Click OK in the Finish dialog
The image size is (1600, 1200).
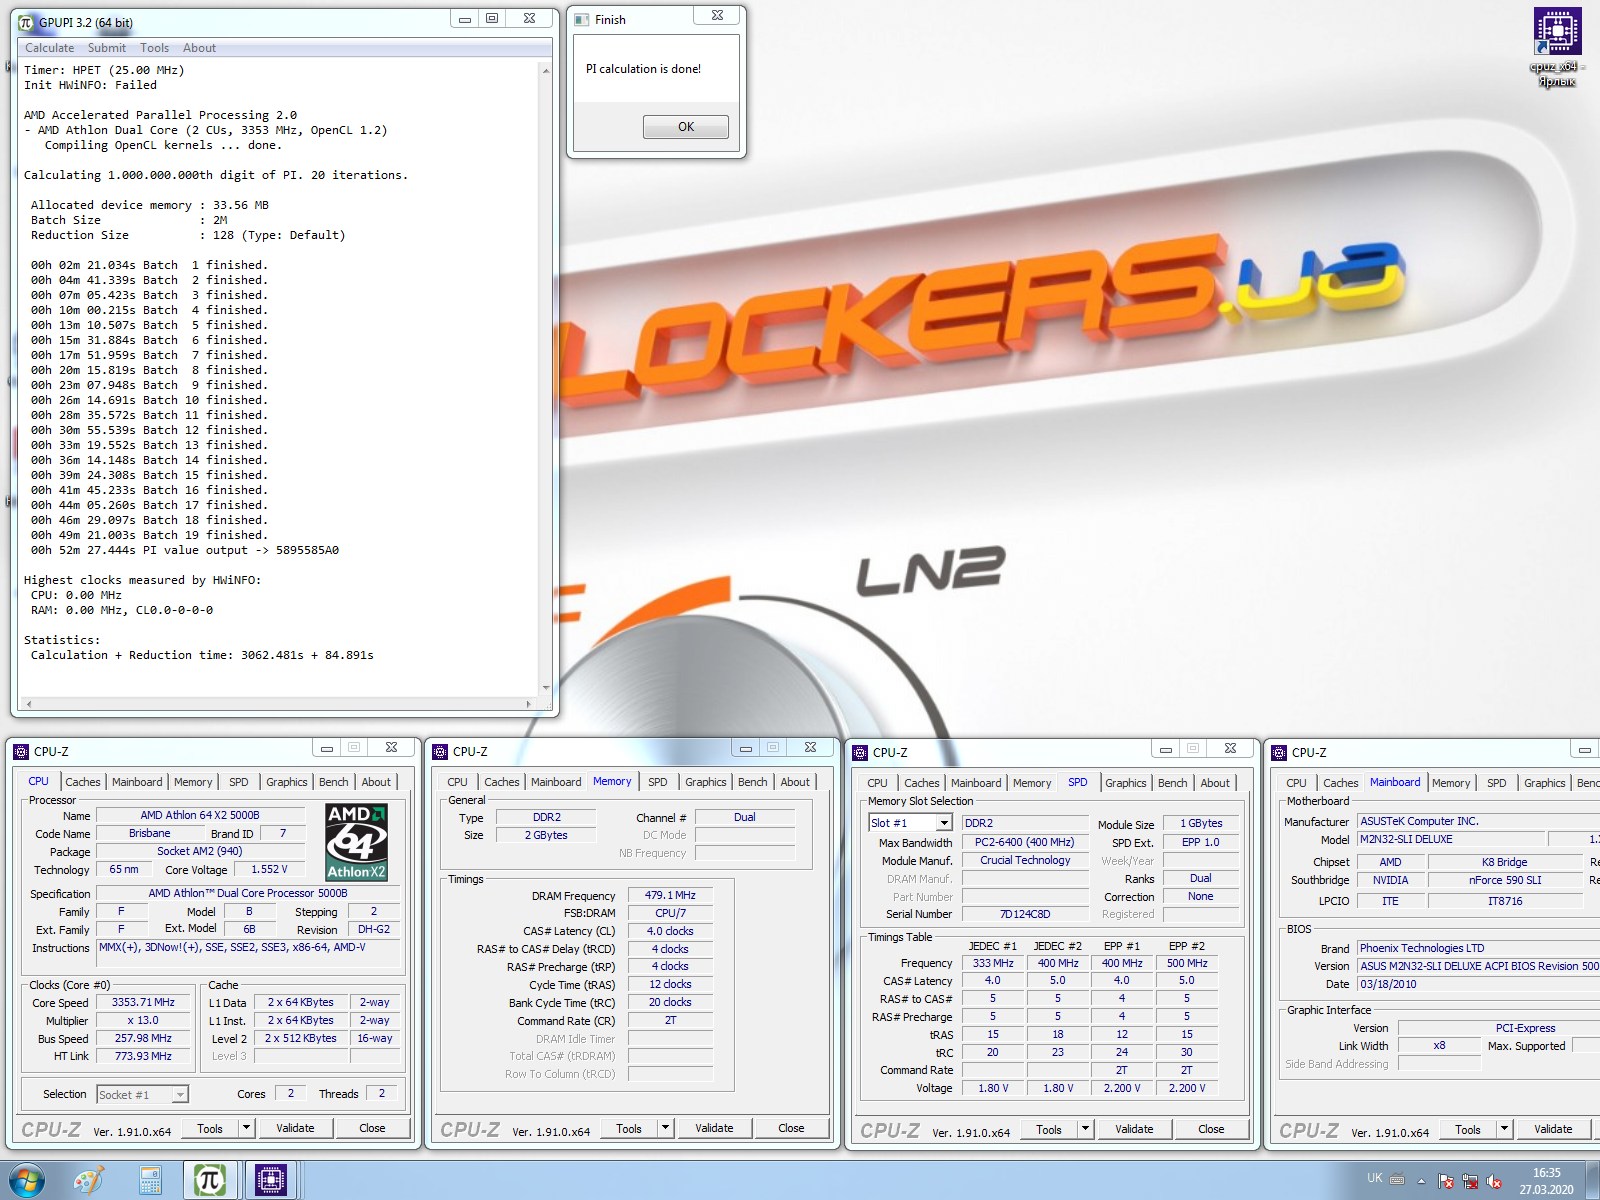[686, 127]
